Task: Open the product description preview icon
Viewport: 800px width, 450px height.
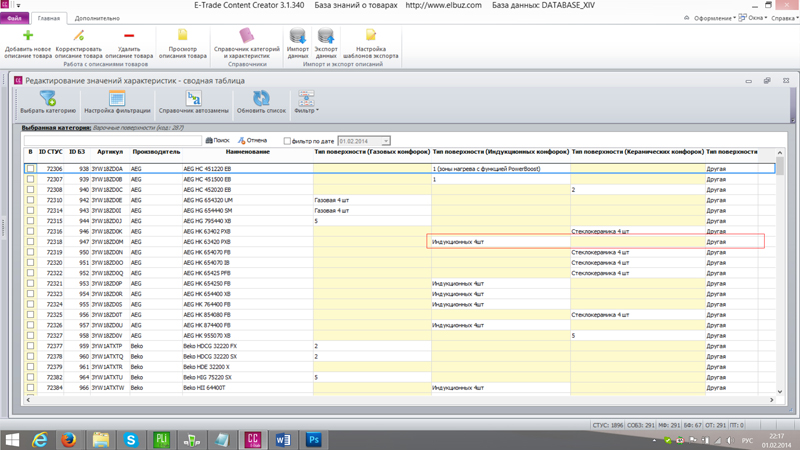Action: [183, 35]
